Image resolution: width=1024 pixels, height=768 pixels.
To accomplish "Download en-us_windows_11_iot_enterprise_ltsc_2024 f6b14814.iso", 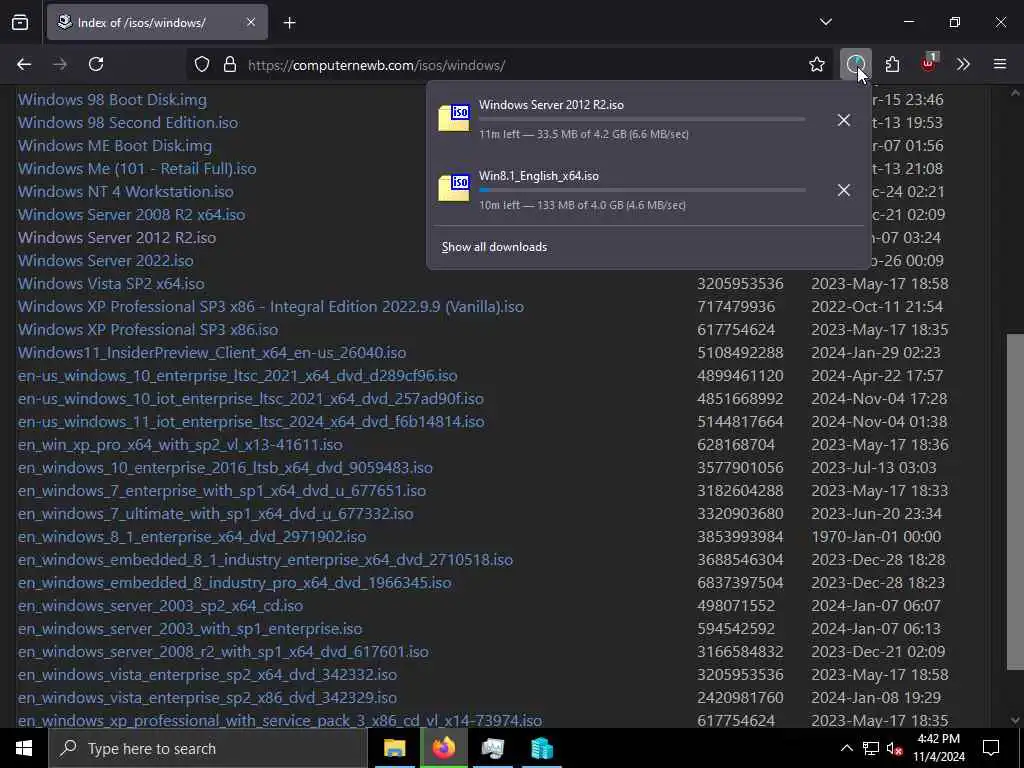I will pyautogui.click(x=251, y=421).
